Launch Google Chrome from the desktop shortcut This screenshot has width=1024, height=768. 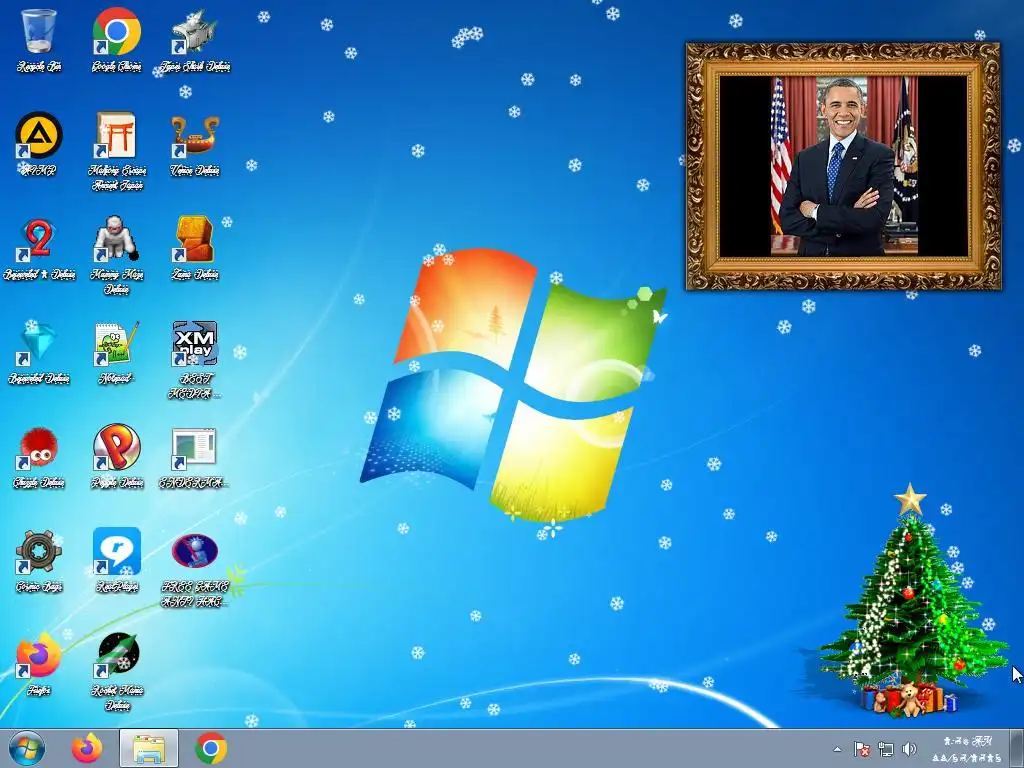coord(116,39)
